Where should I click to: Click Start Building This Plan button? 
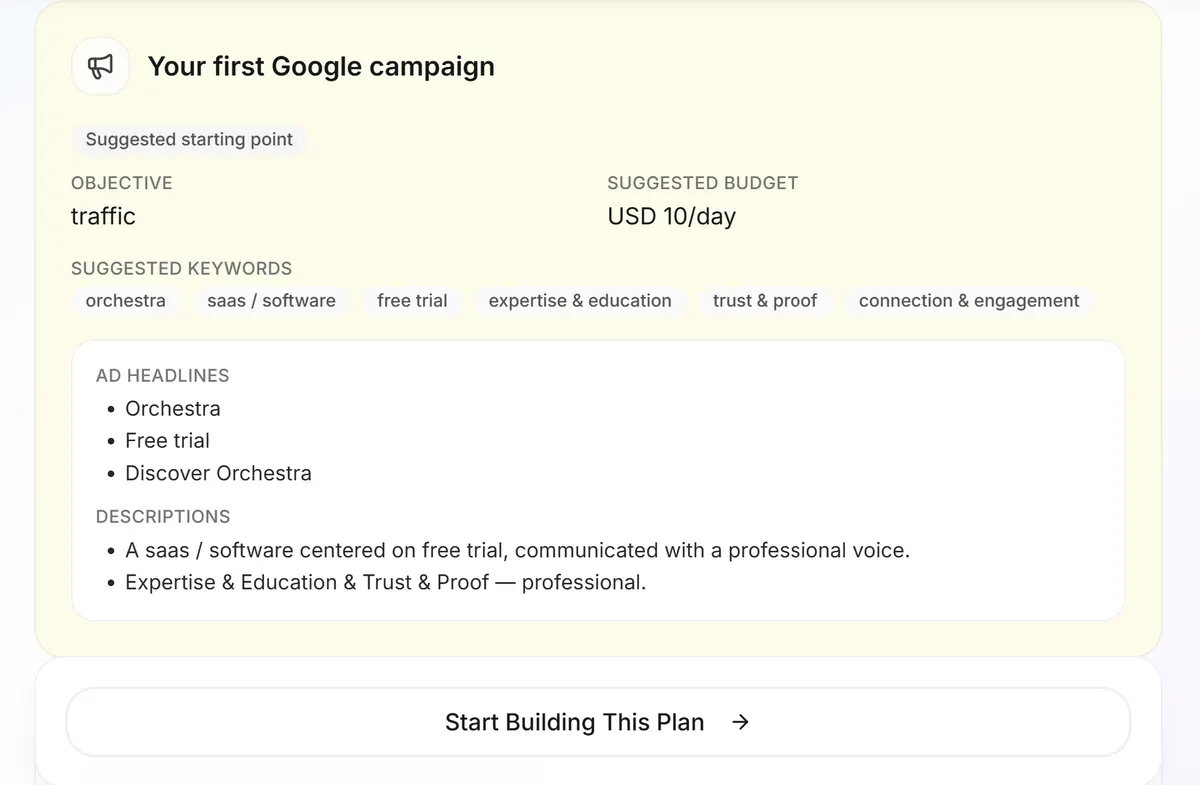[x=598, y=722]
